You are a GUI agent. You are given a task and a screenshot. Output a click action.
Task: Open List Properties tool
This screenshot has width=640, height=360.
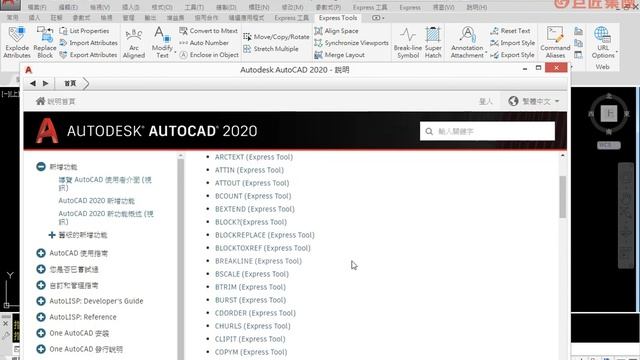click(84, 31)
